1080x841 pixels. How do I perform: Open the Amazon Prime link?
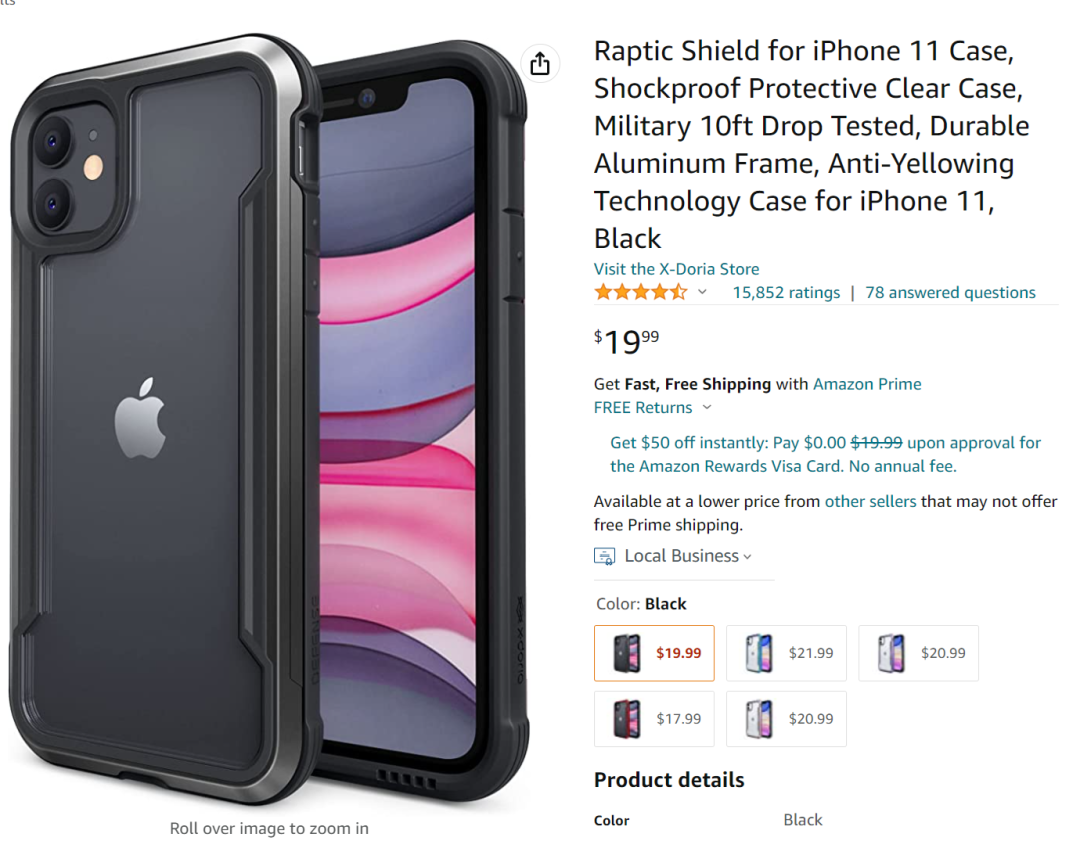click(x=867, y=384)
